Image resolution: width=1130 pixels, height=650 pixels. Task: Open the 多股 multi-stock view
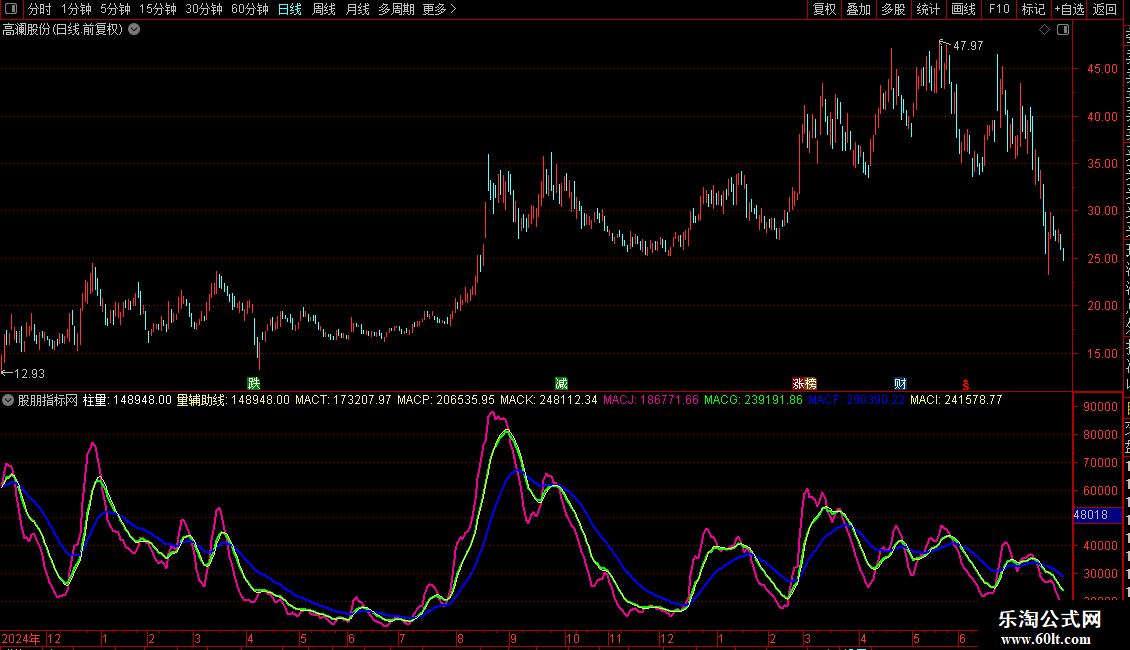point(894,9)
